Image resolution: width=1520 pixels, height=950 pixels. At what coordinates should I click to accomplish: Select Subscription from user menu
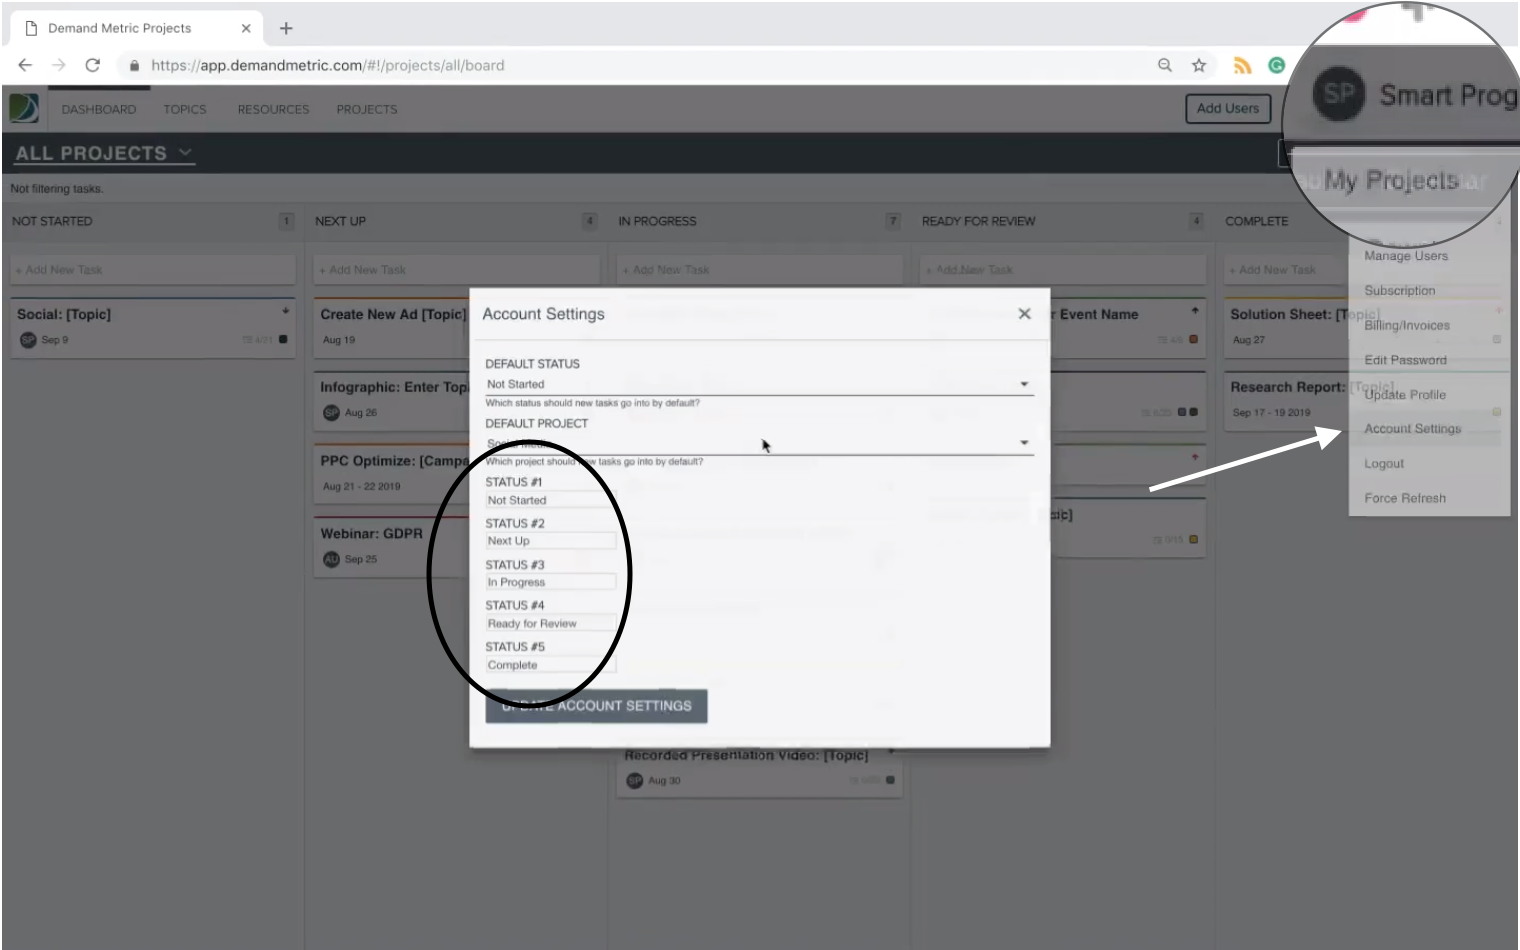point(1400,291)
